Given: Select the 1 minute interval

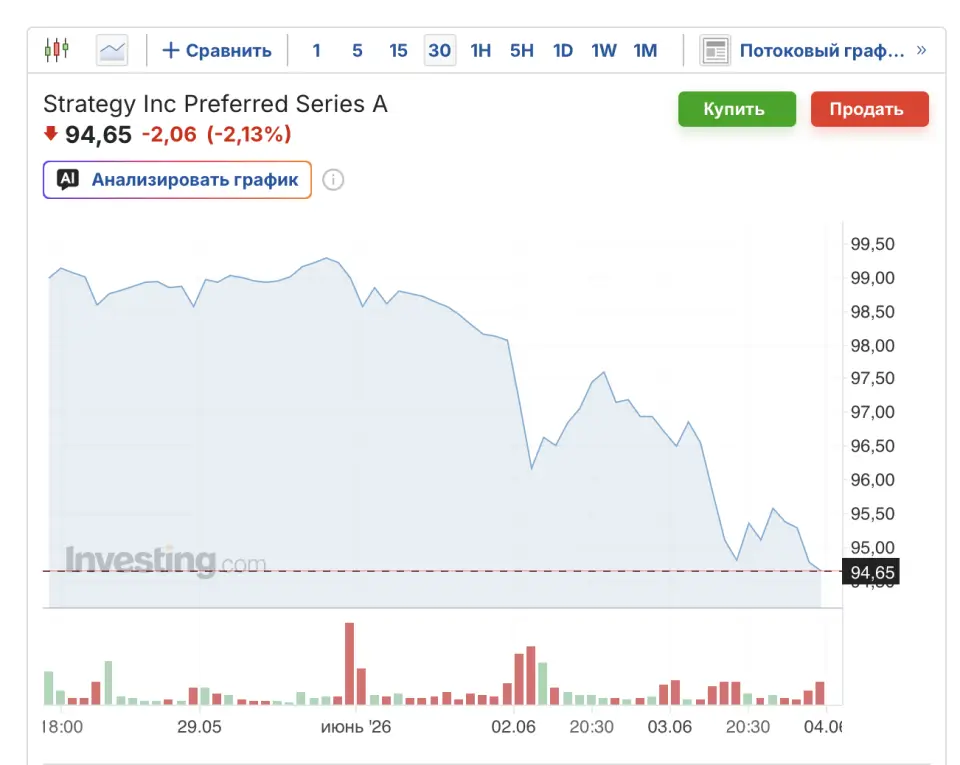Looking at the screenshot, I should 317,50.
